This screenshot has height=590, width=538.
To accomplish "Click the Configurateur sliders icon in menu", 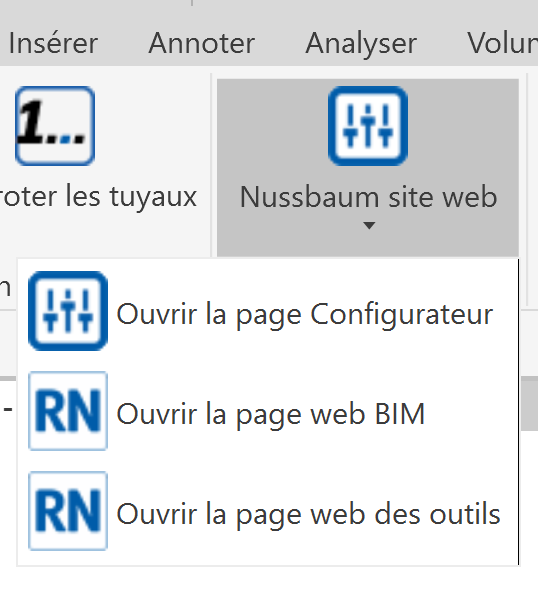I will (68, 311).
